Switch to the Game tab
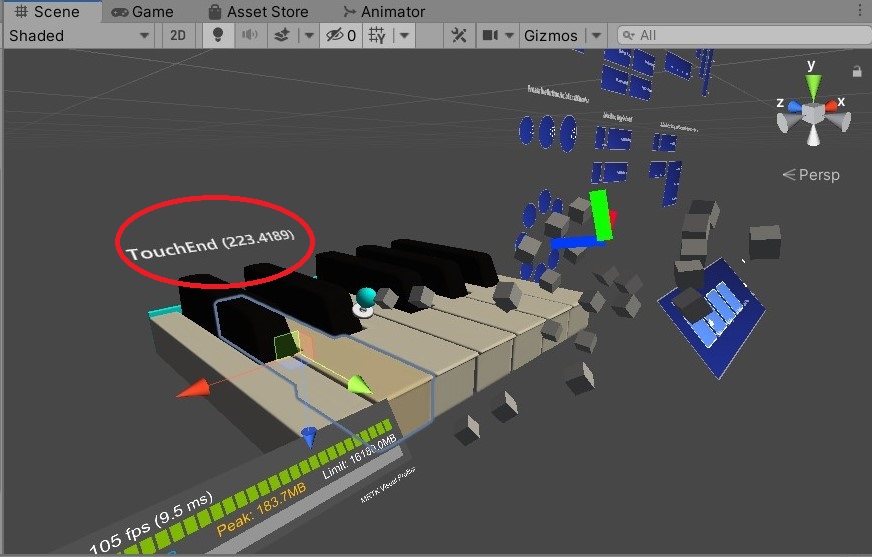Viewport: 872px width, 557px height. [x=142, y=12]
